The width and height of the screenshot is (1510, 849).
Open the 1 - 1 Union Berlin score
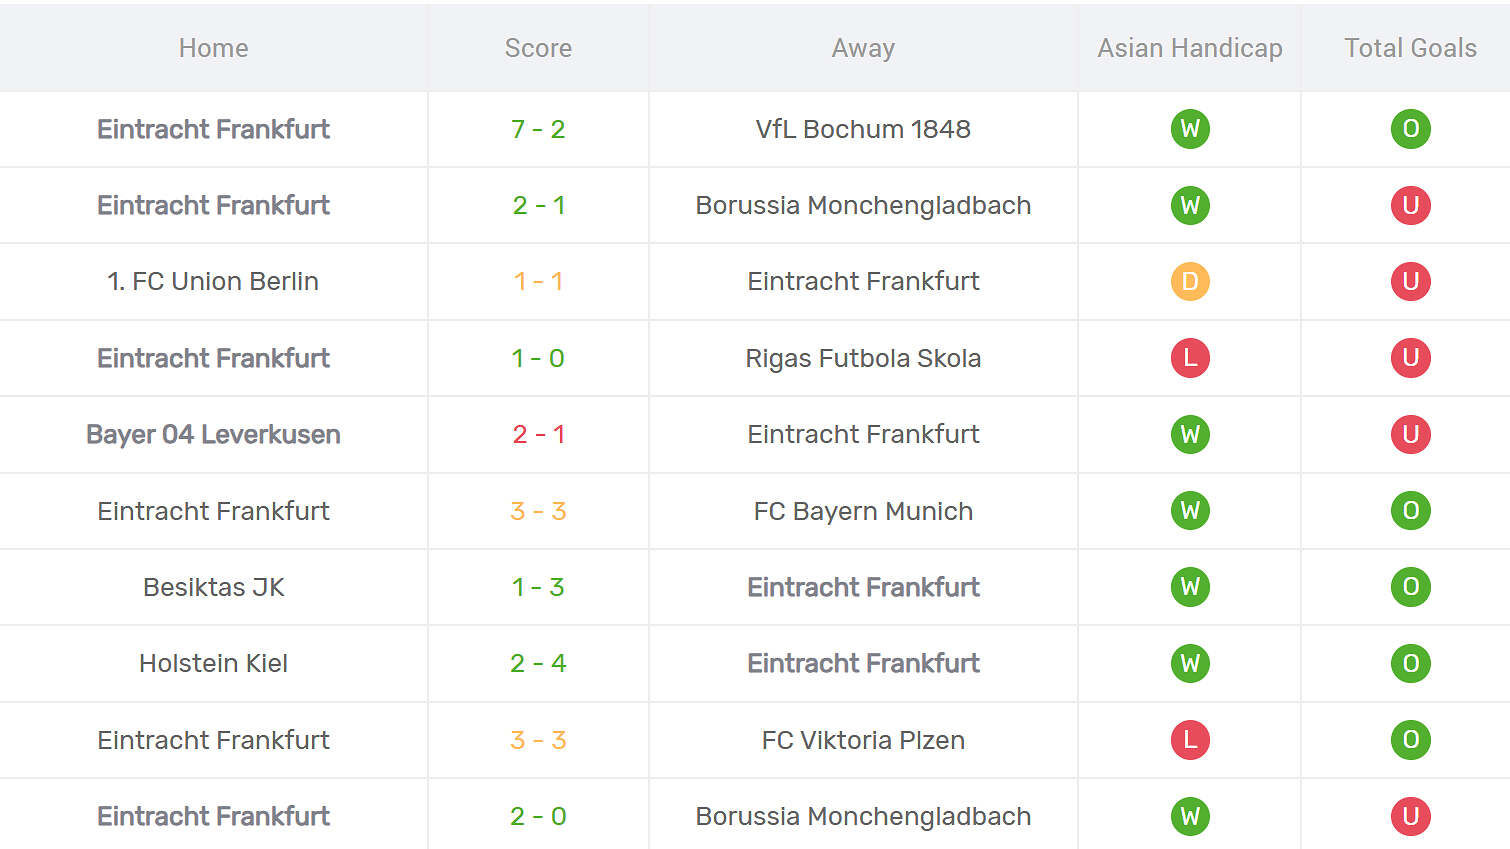[538, 282]
